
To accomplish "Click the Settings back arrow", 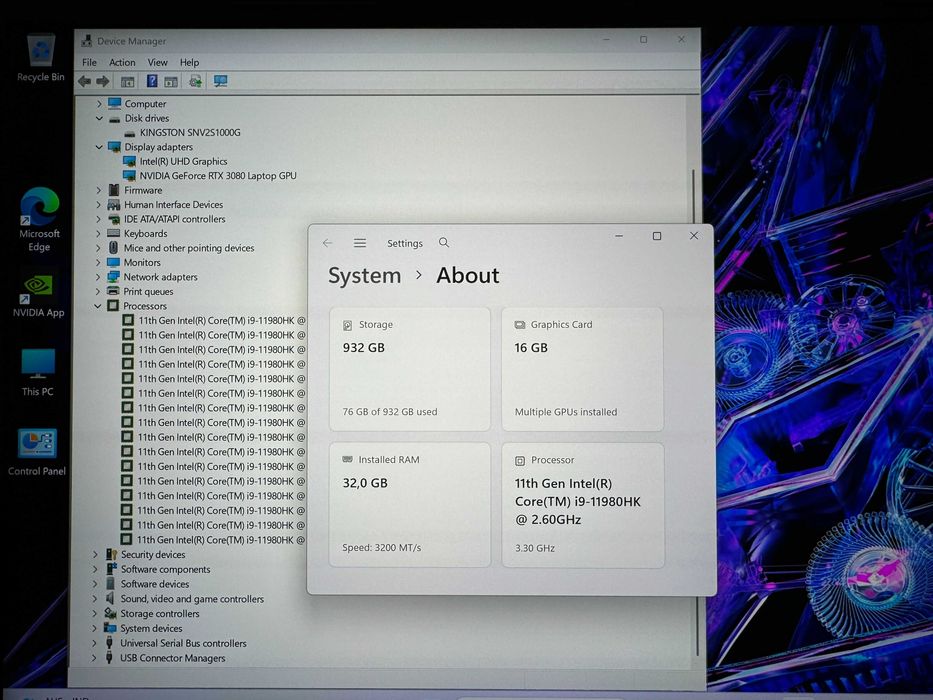I will (327, 243).
